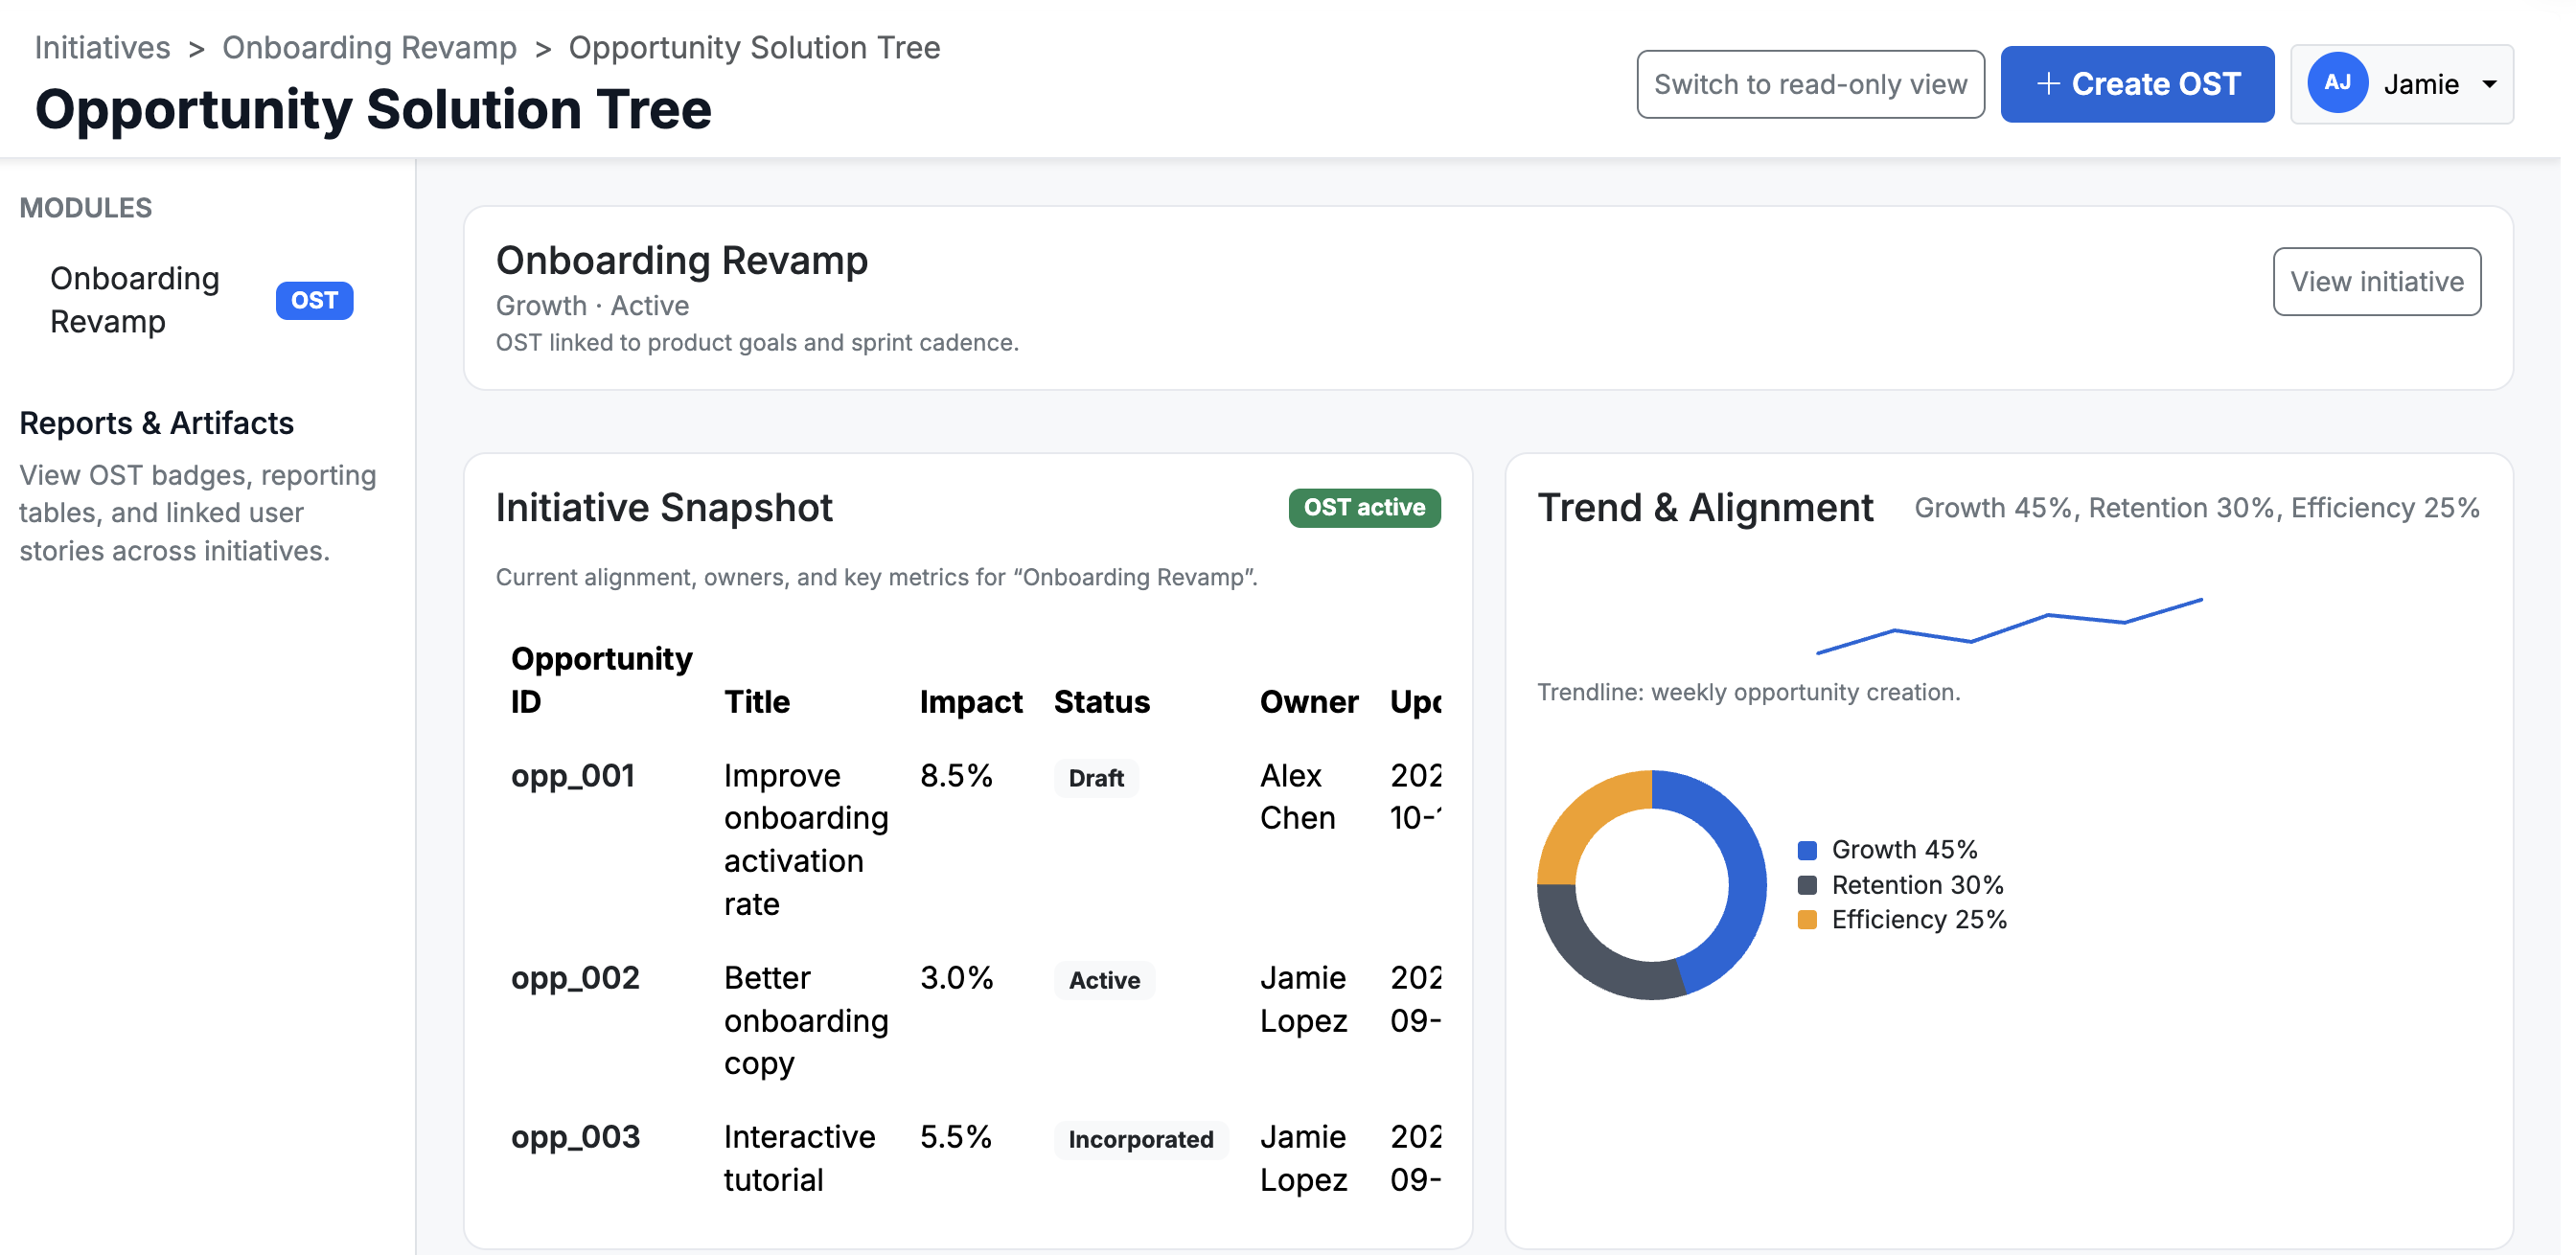Click the Growth legend blue square

point(1806,850)
